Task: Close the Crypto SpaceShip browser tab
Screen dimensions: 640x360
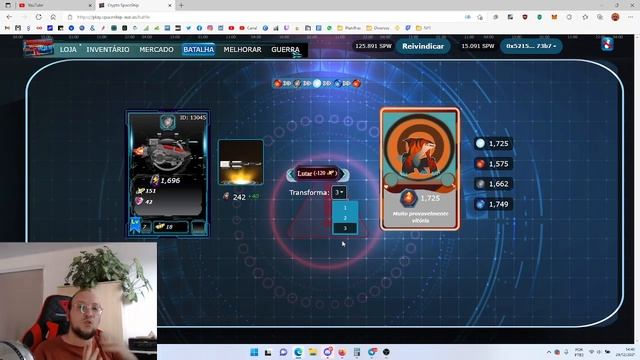Action: point(170,6)
